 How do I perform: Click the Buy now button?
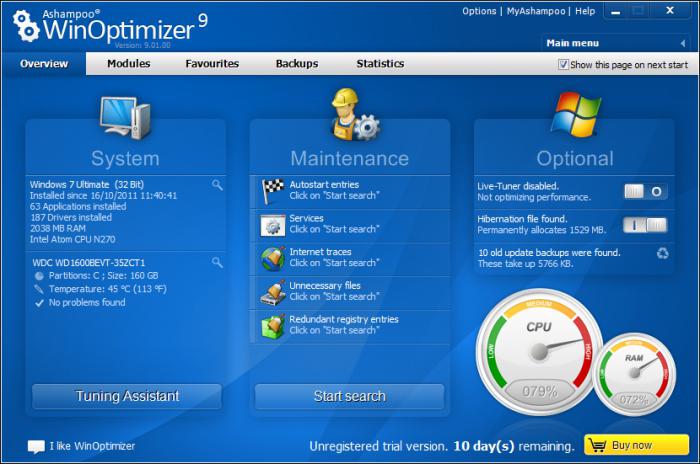[636, 445]
